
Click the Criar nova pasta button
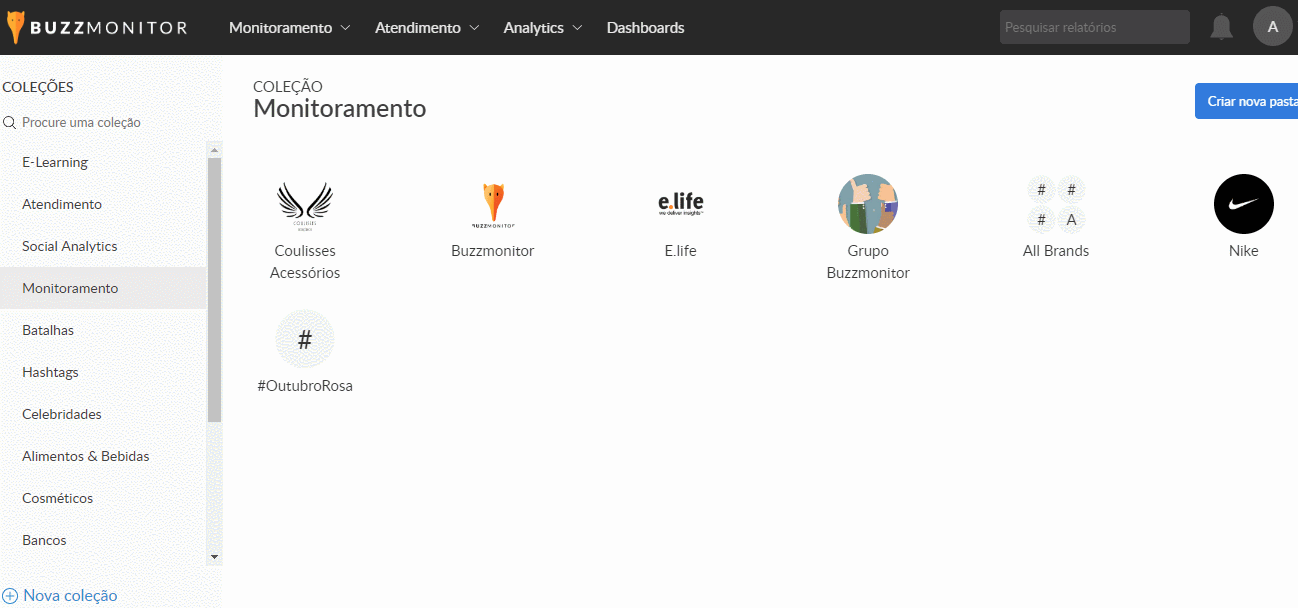1250,101
